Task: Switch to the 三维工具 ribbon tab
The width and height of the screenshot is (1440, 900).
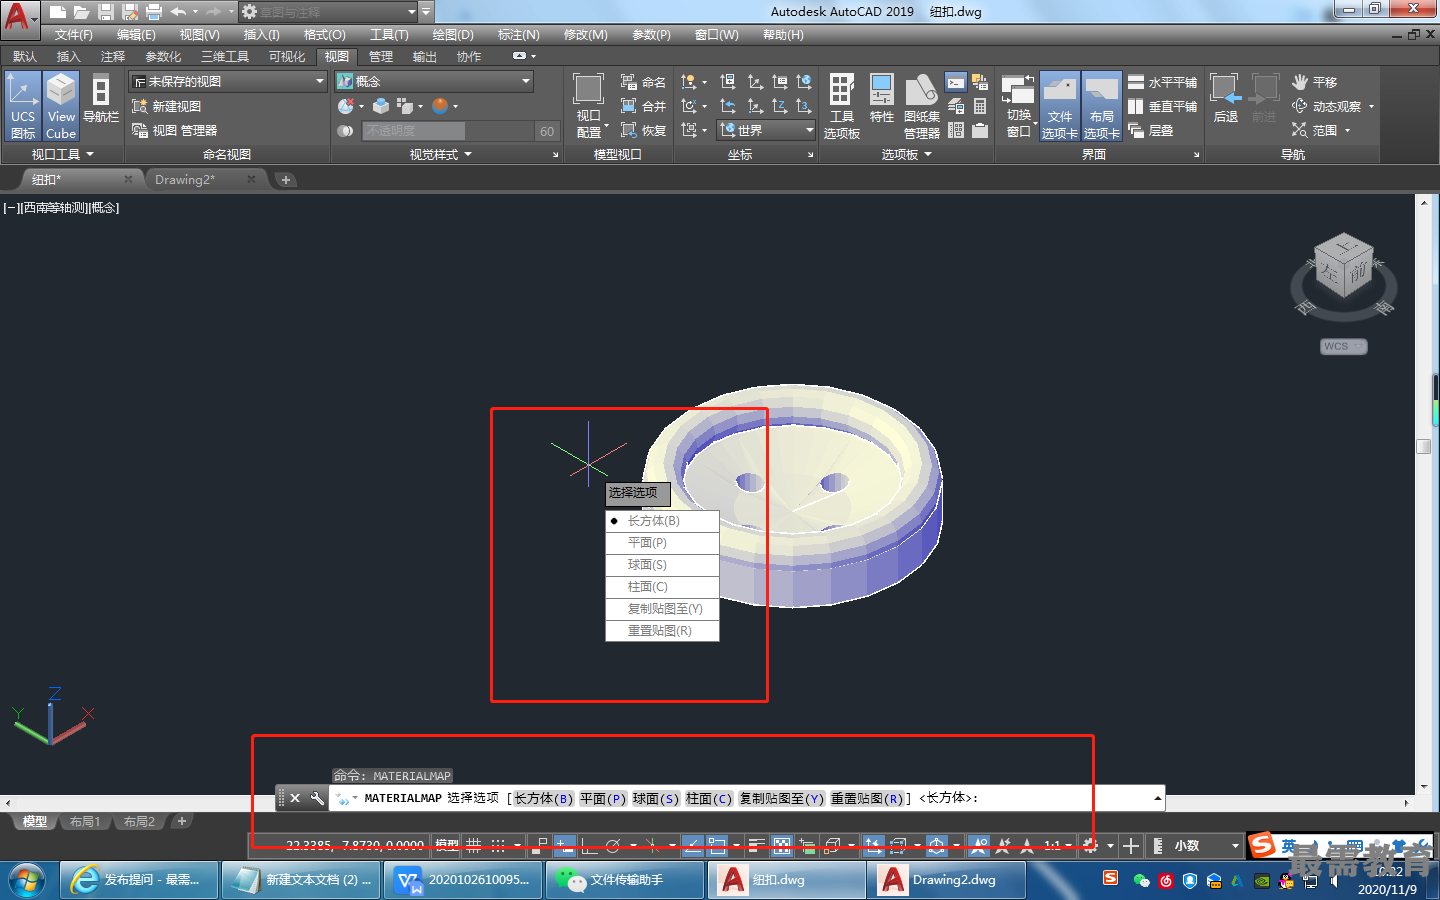Action: click(225, 56)
